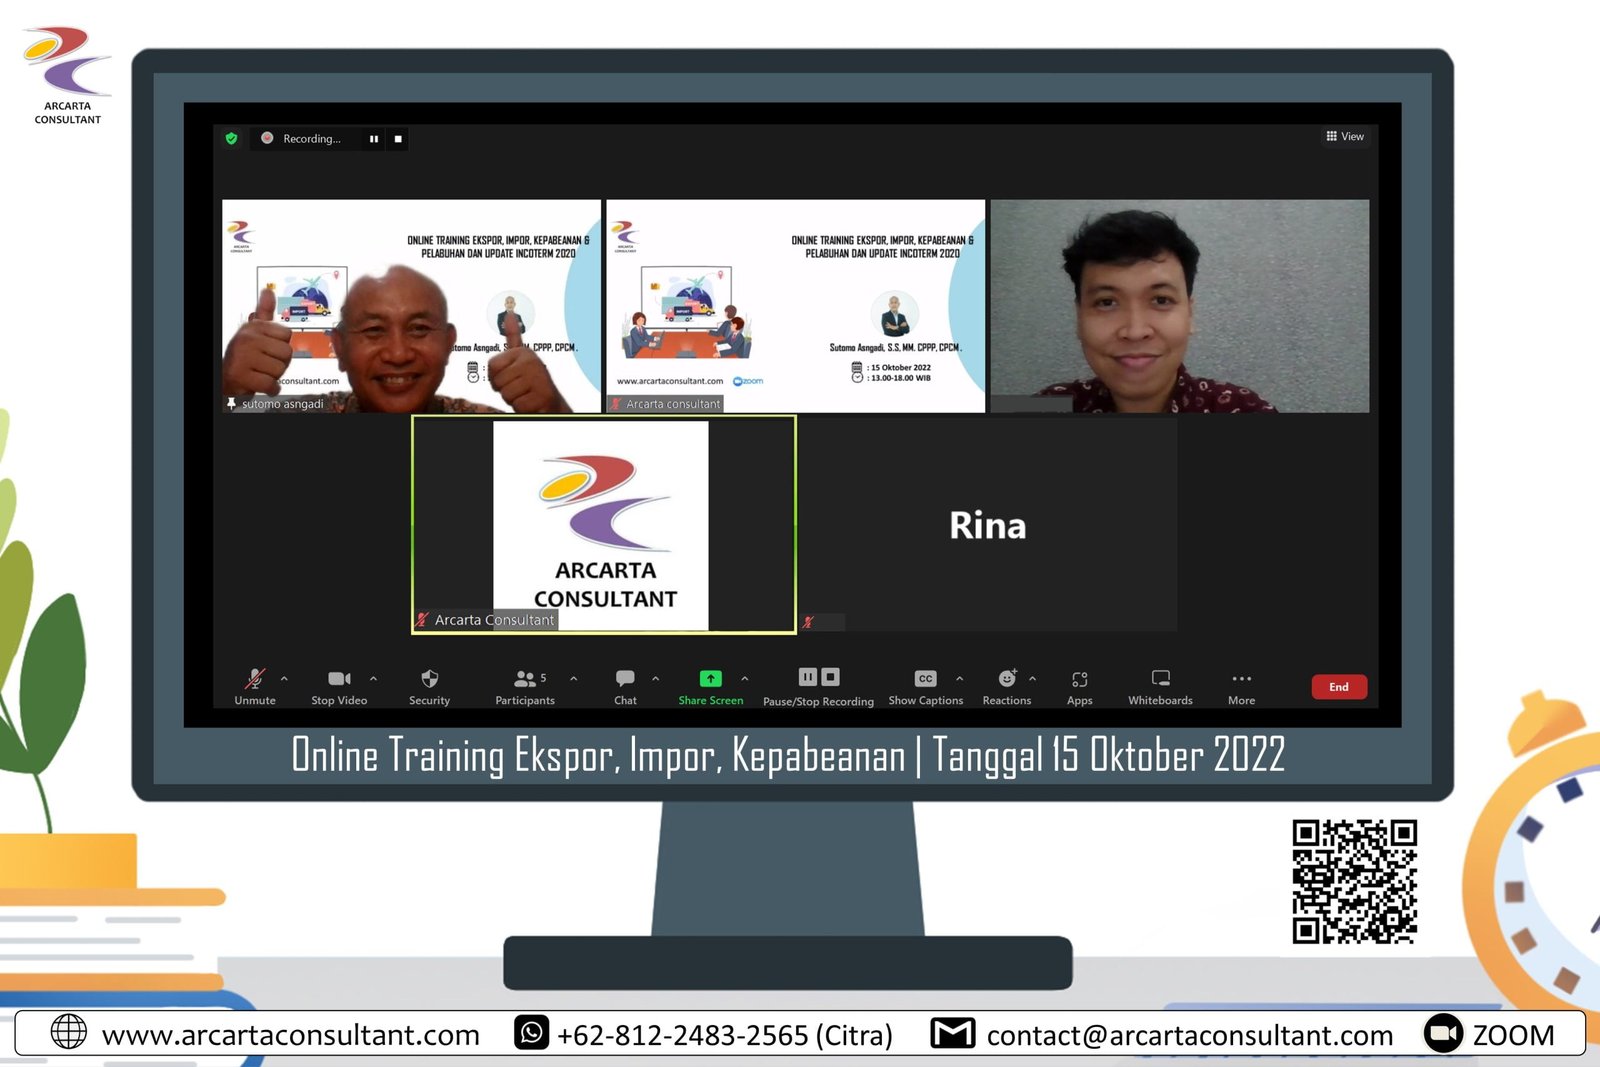Click the More options ellipsis
Image resolution: width=1600 pixels, height=1067 pixels.
click(x=1241, y=686)
